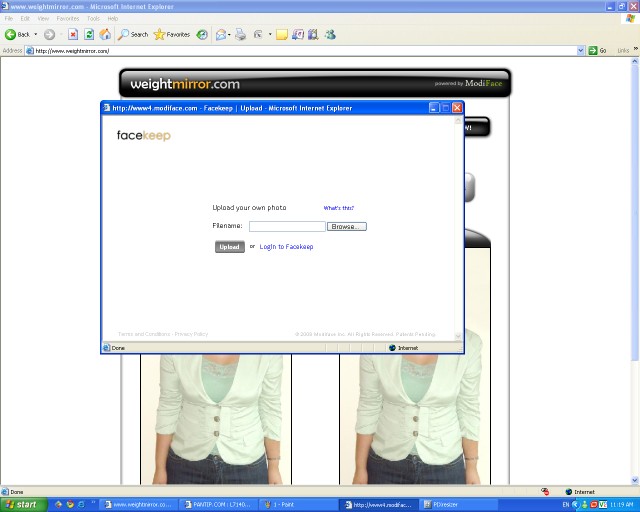Open the History pane from the toolbar
This screenshot has height=512, width=640.
click(x=202, y=35)
